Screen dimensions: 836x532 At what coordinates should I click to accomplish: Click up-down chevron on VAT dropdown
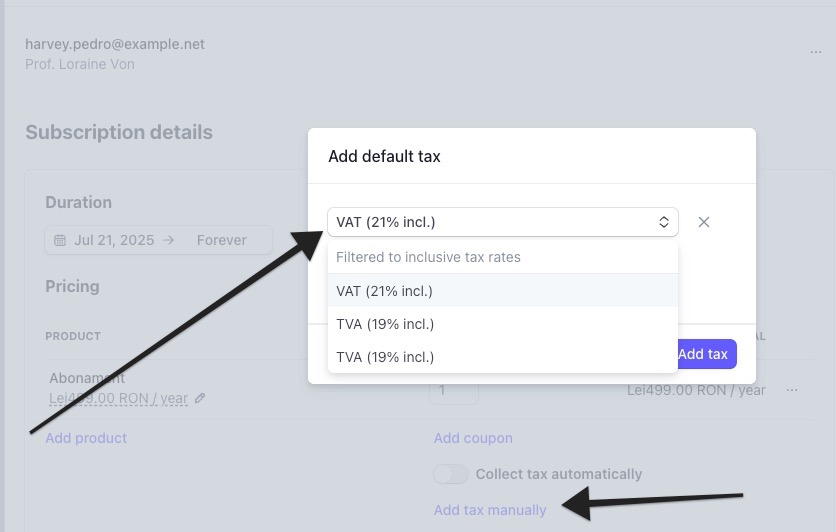pos(664,222)
